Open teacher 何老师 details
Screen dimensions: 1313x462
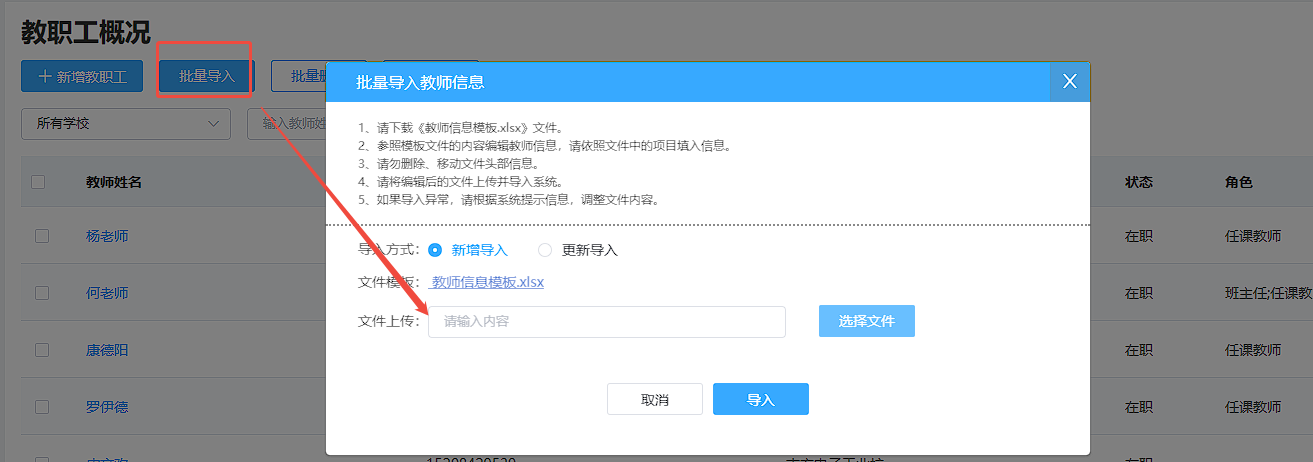[x=107, y=293]
